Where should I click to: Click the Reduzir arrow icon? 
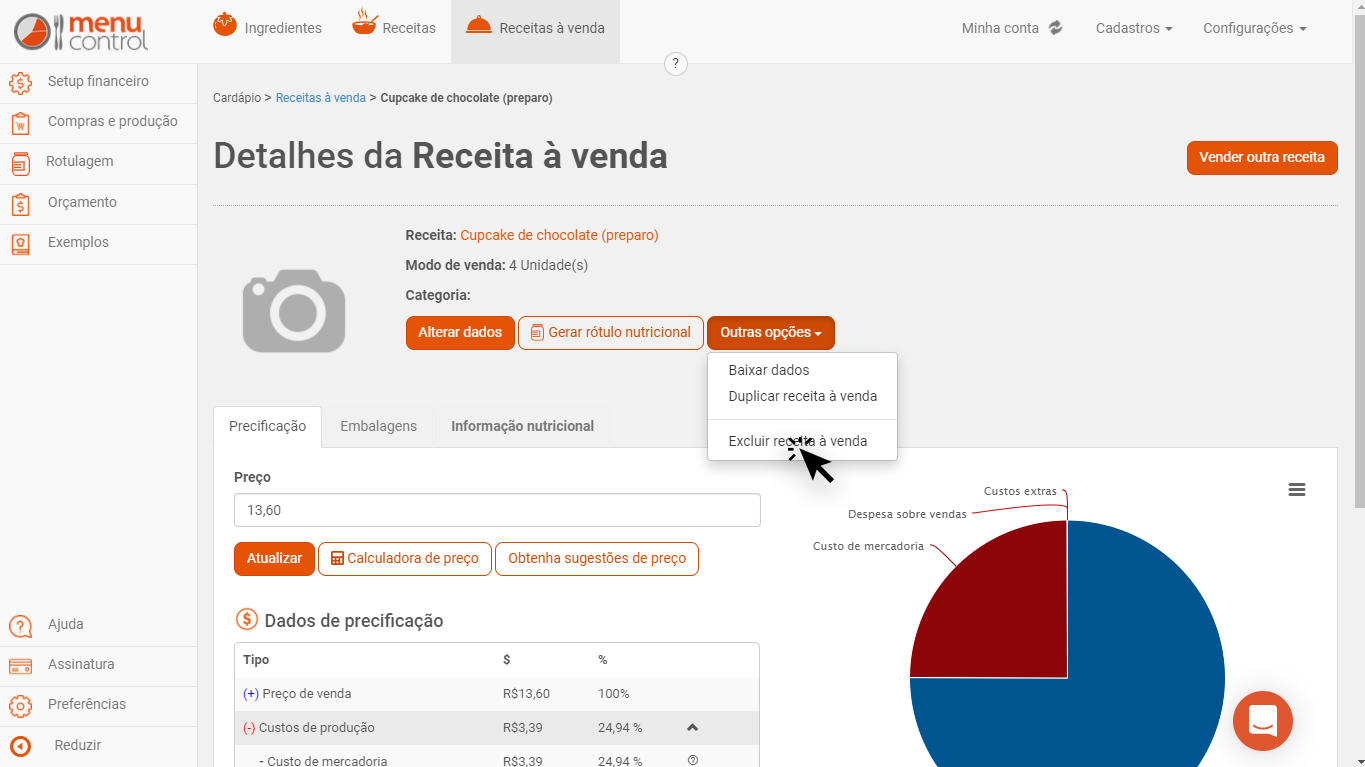pyautogui.click(x=20, y=746)
